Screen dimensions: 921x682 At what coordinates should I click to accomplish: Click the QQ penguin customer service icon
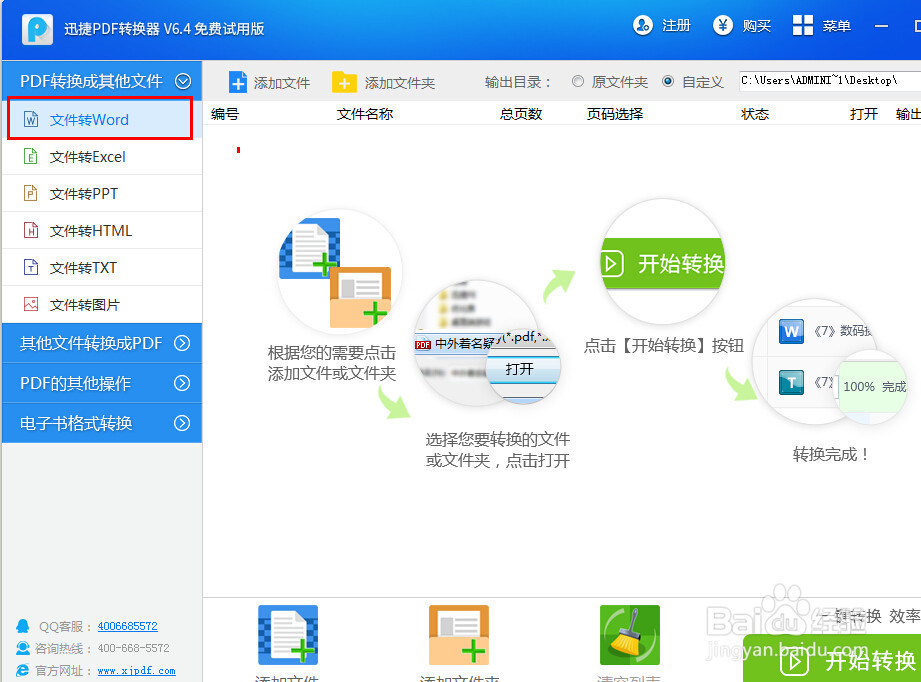point(23,626)
